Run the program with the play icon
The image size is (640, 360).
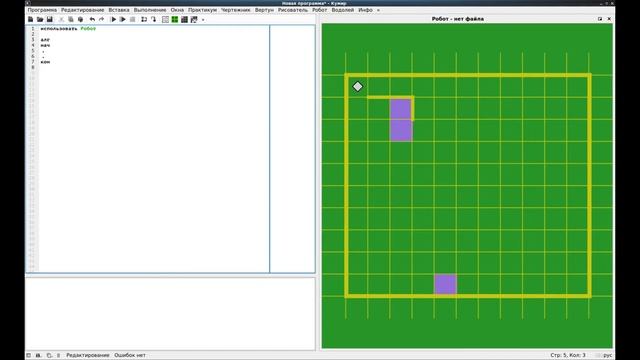pyautogui.click(x=113, y=20)
